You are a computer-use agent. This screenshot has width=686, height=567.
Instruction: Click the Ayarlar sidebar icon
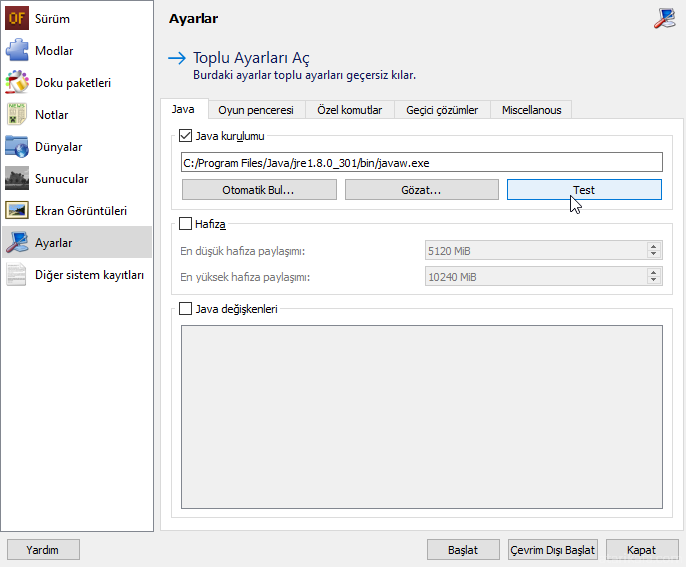pos(17,242)
